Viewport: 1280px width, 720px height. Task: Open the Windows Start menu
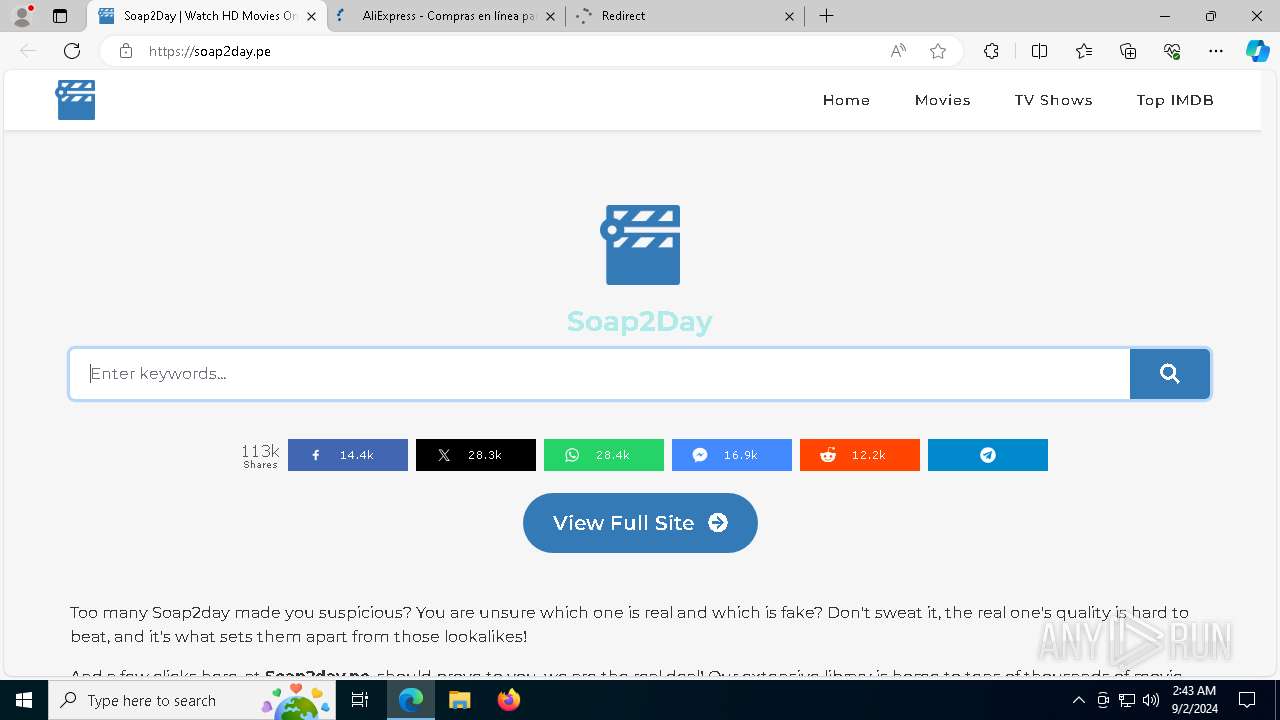pyautogui.click(x=24, y=700)
